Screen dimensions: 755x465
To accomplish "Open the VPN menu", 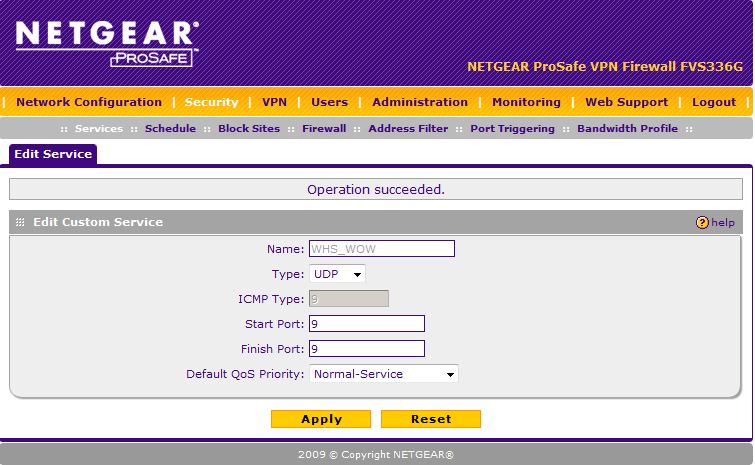I will coord(274,102).
